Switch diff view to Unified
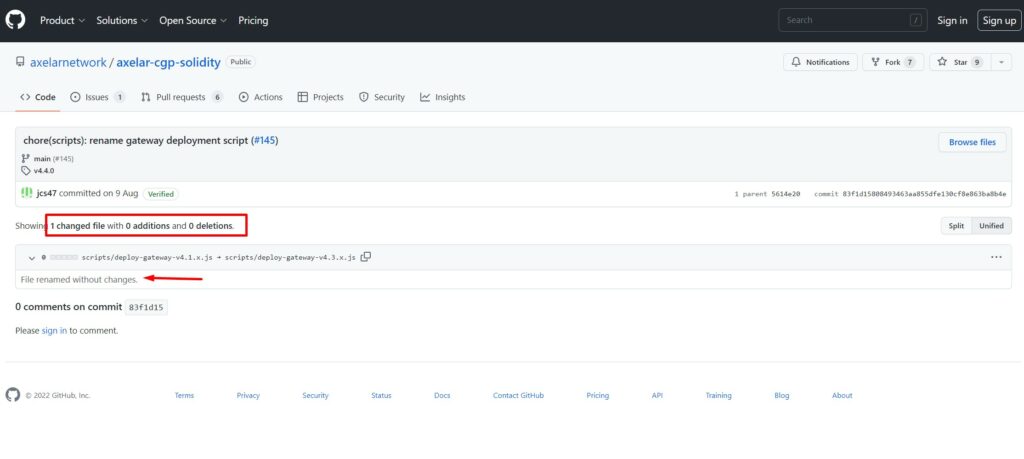This screenshot has height=459, width=1024. [991, 226]
